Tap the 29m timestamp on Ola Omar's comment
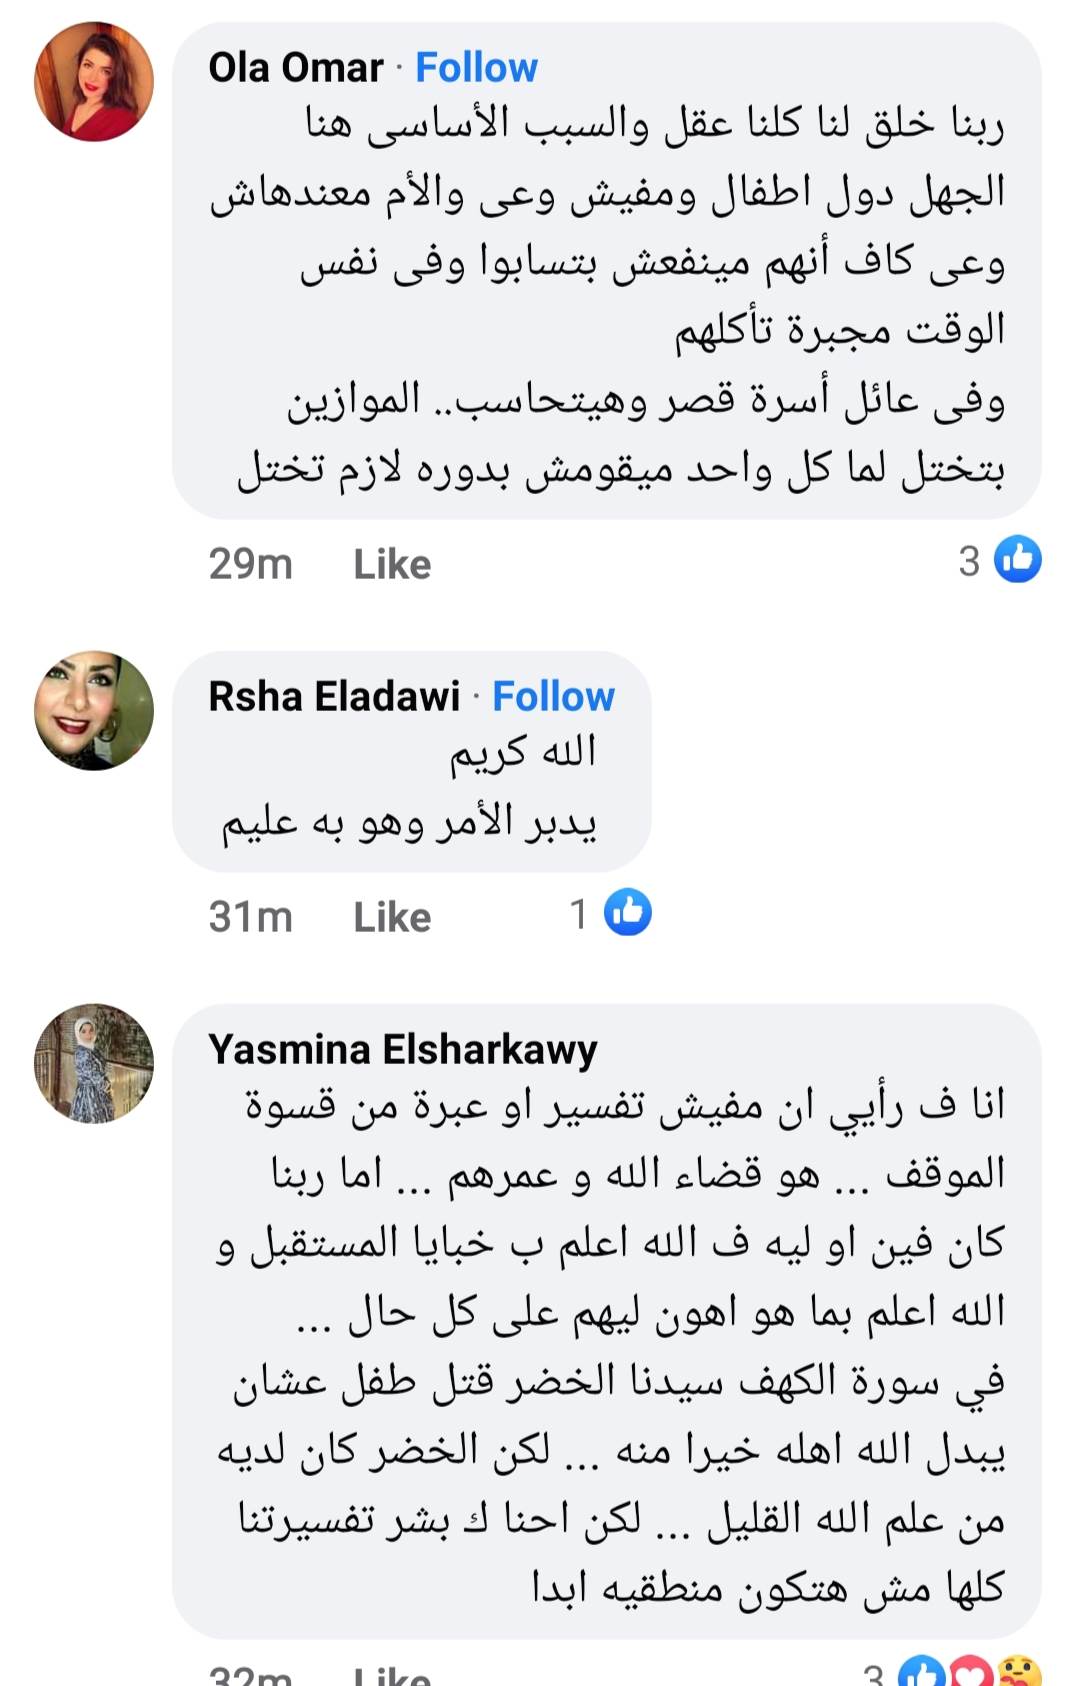1077x1686 pixels. [x=250, y=564]
